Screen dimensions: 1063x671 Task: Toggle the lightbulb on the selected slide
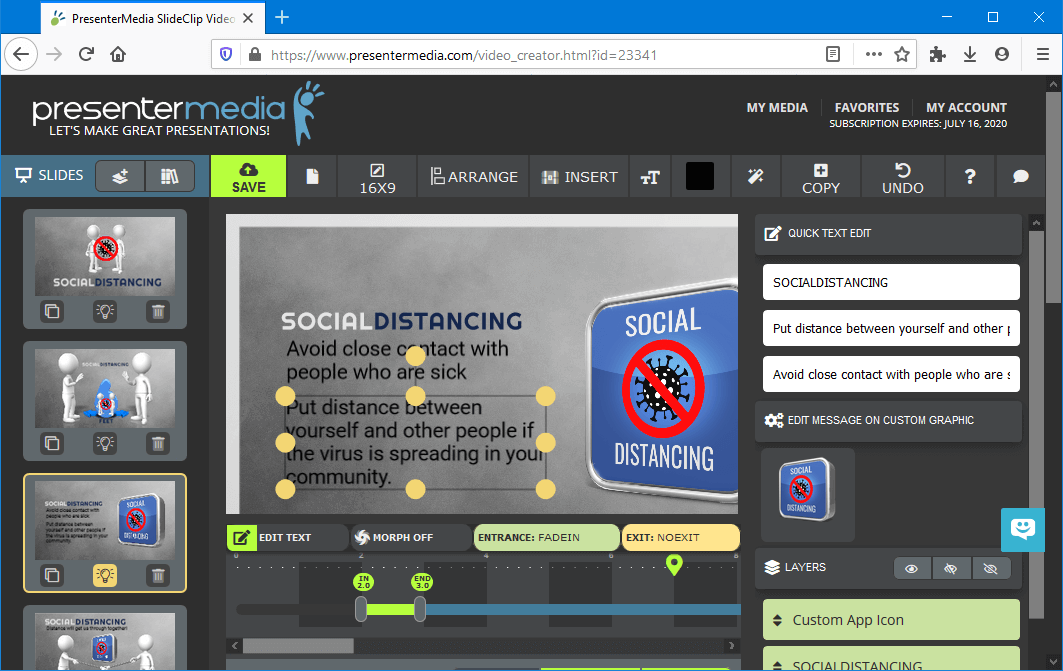pyautogui.click(x=105, y=575)
